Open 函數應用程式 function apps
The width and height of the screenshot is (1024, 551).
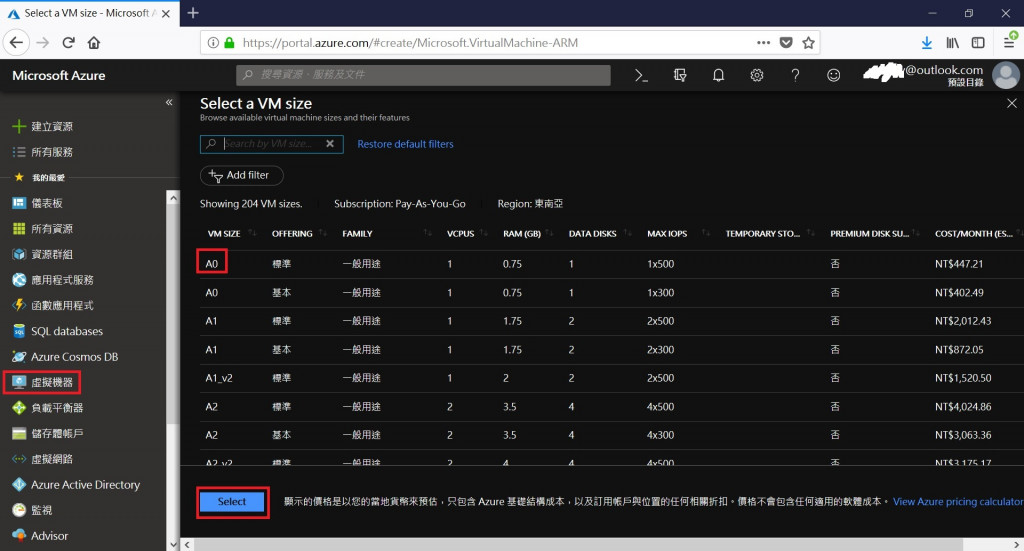pos(53,305)
